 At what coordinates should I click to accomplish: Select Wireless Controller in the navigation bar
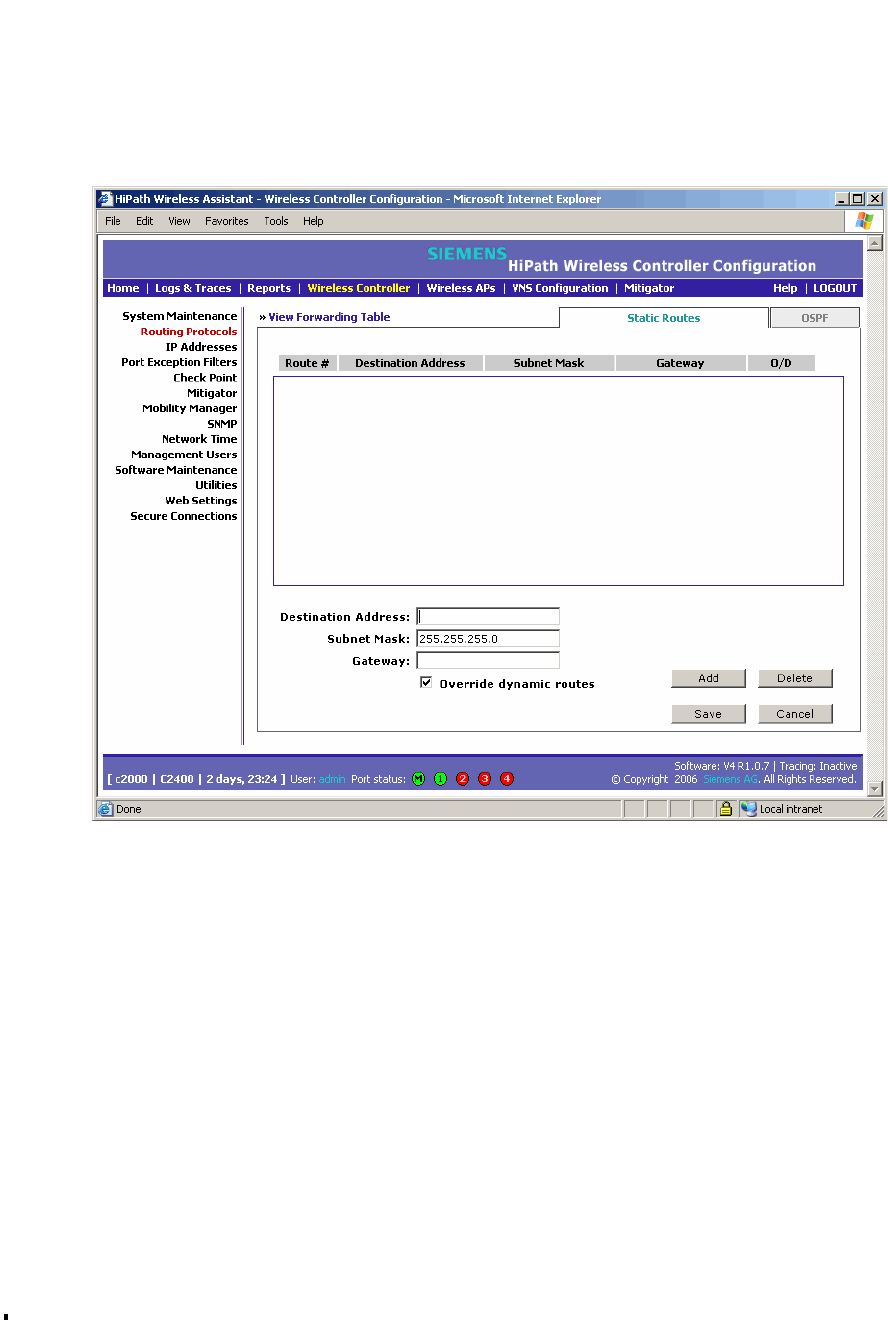click(359, 288)
